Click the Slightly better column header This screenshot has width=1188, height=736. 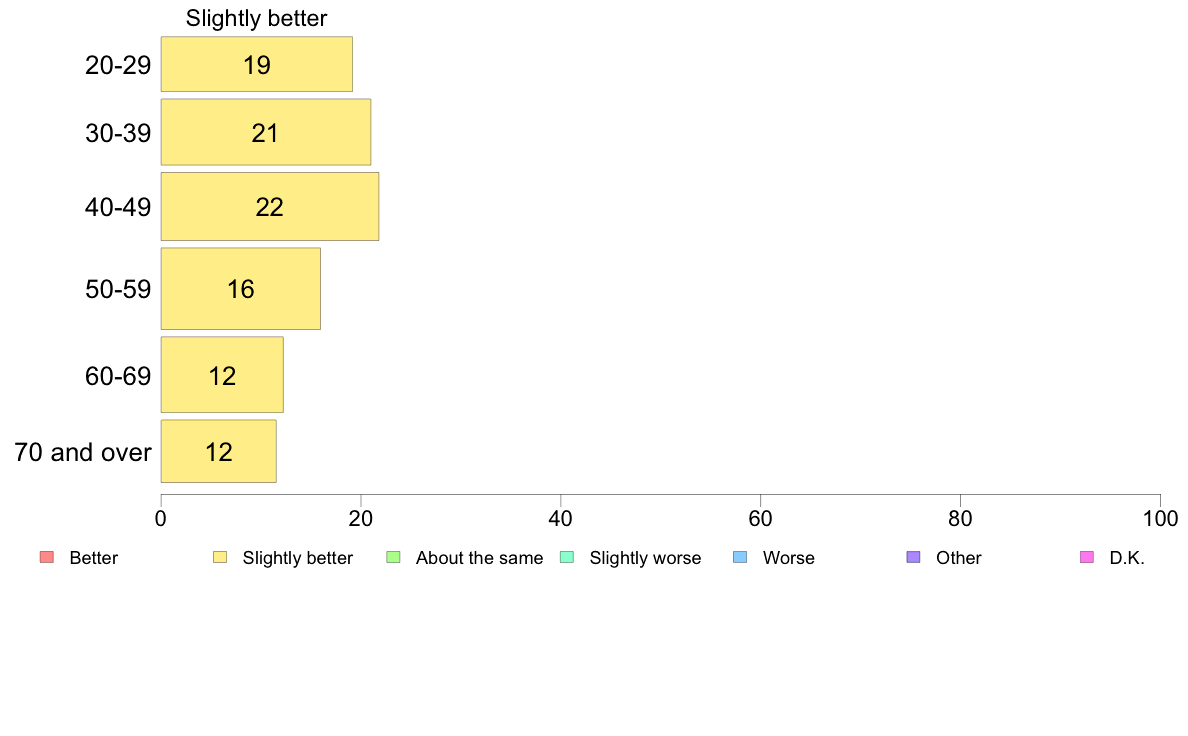point(257,18)
